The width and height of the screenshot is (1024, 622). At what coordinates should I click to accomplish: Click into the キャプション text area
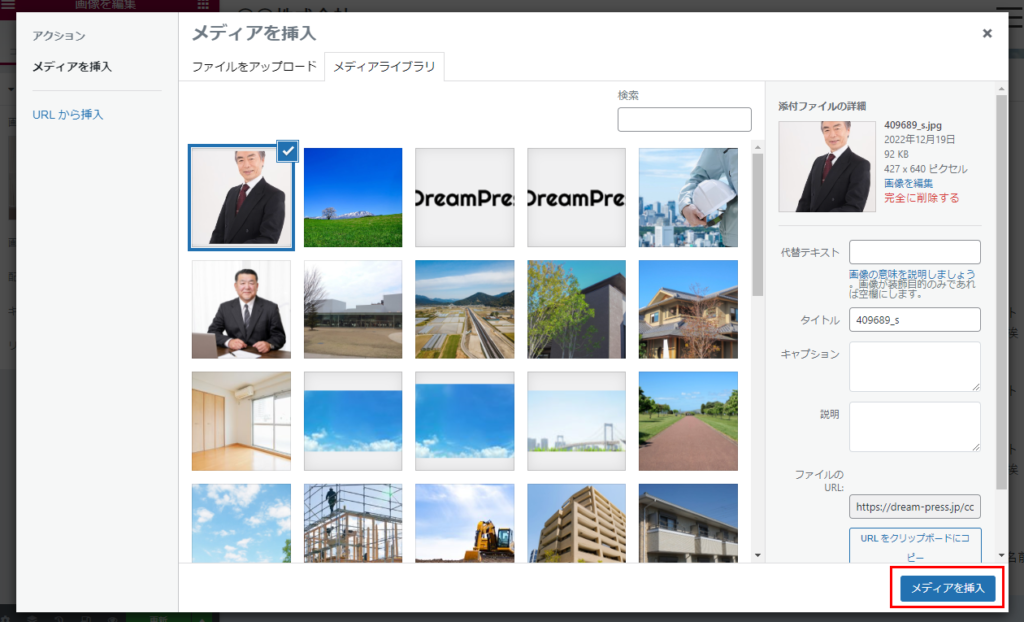pos(914,366)
